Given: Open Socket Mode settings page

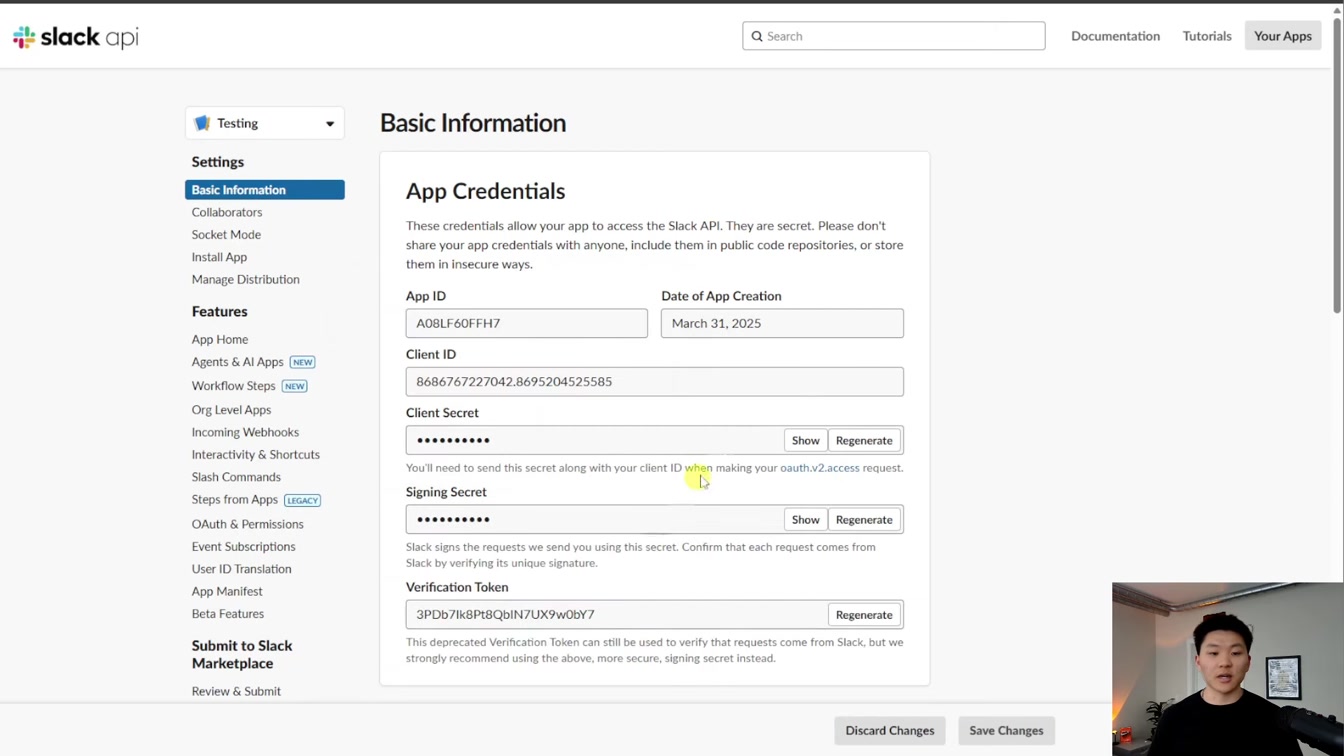Looking at the screenshot, I should coord(226,234).
